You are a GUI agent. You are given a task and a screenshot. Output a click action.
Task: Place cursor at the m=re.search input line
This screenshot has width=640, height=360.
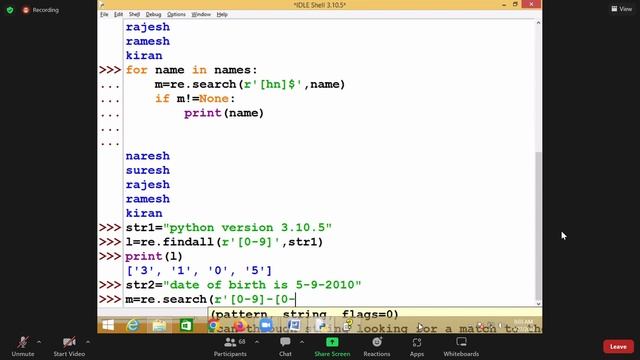(210, 299)
